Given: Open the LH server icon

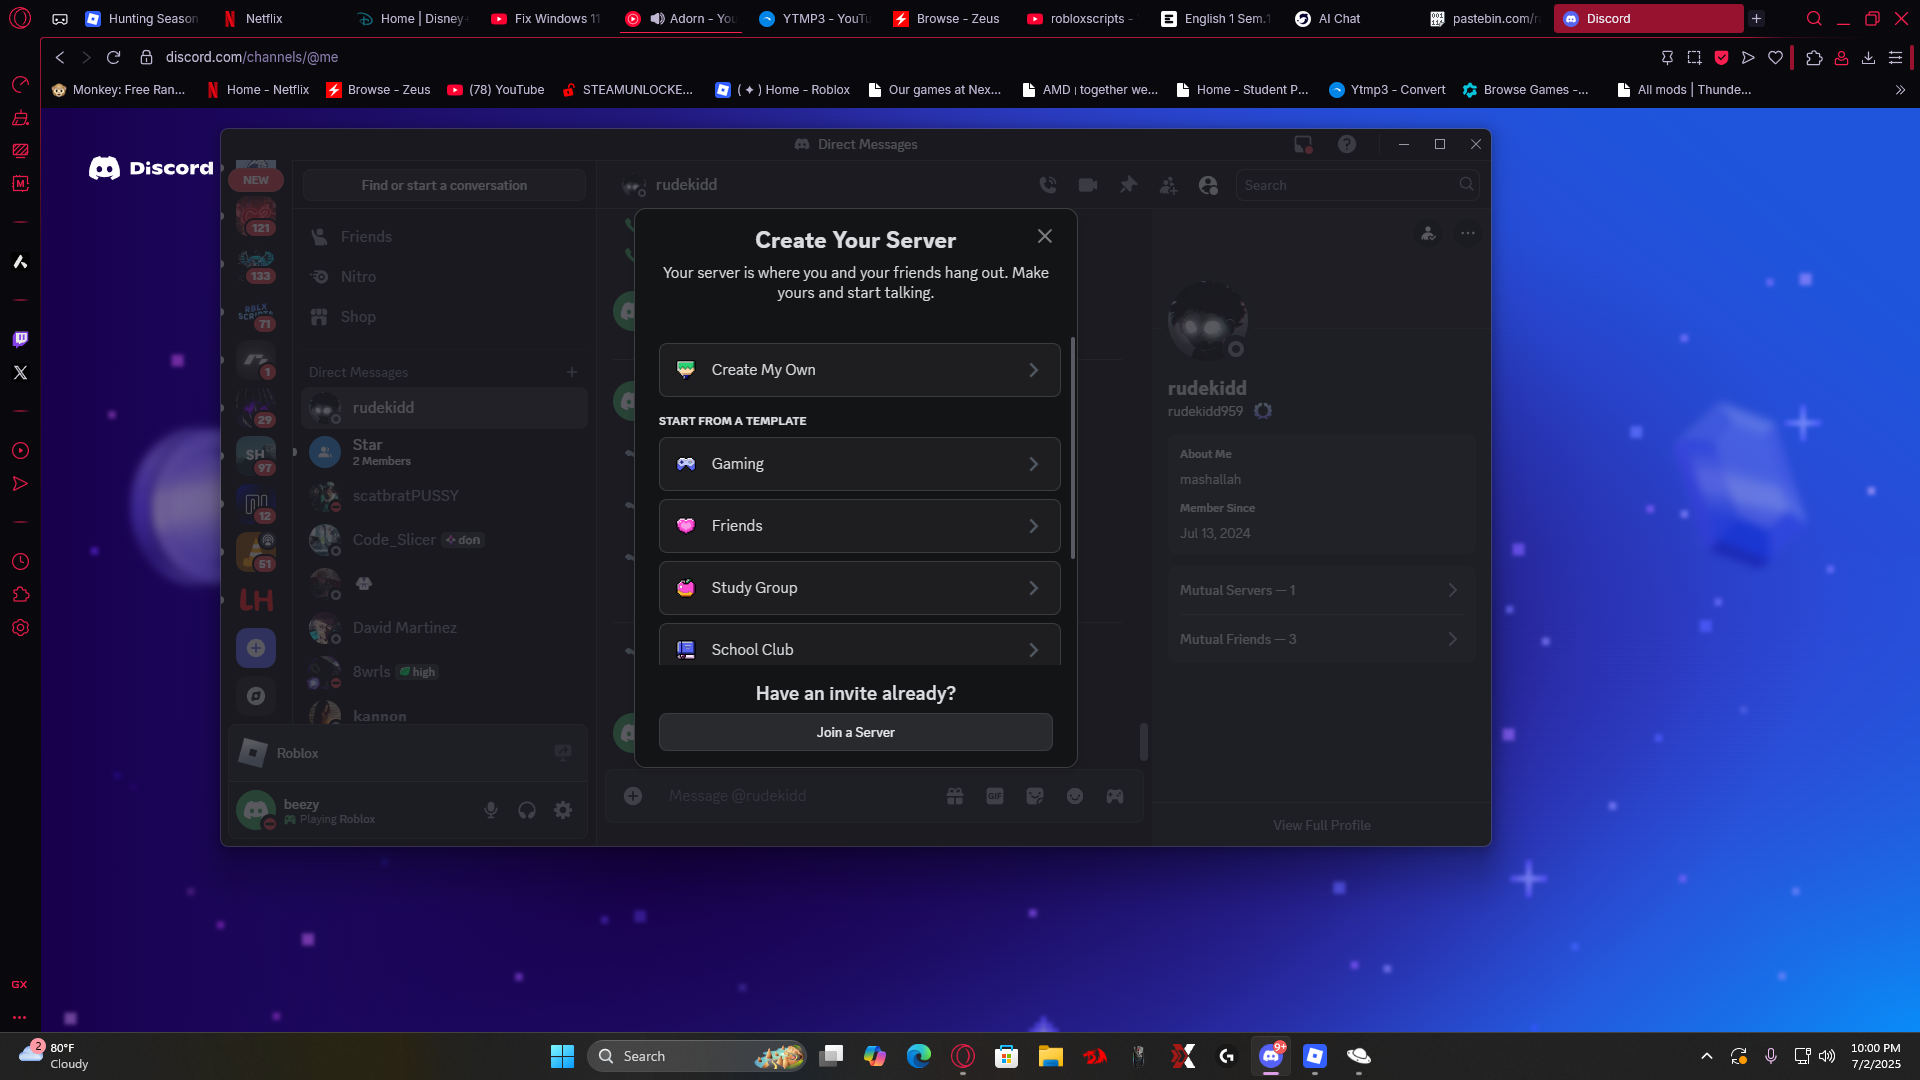Looking at the screenshot, I should 256,600.
